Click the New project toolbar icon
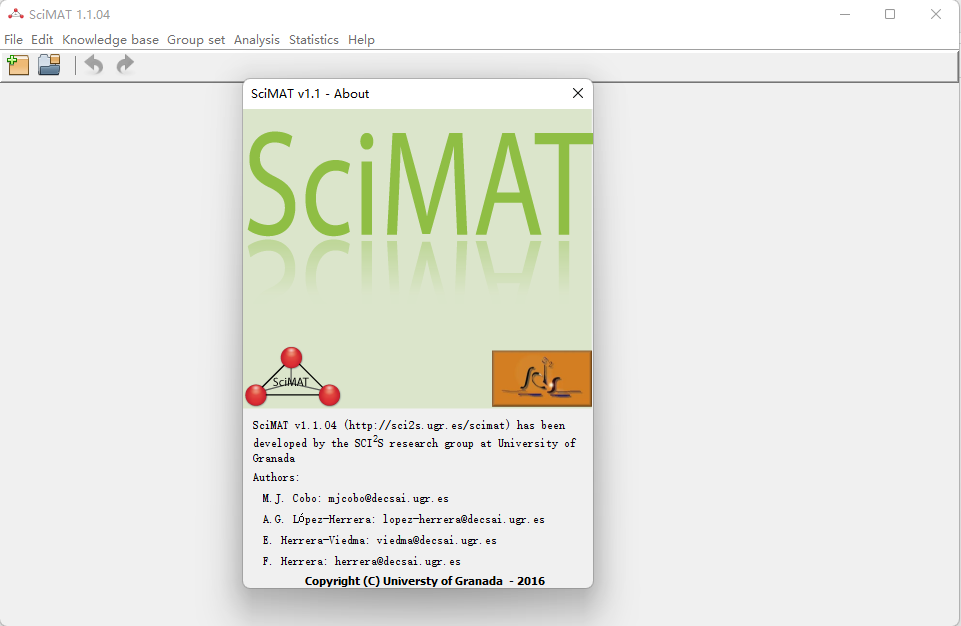 pyautogui.click(x=18, y=64)
